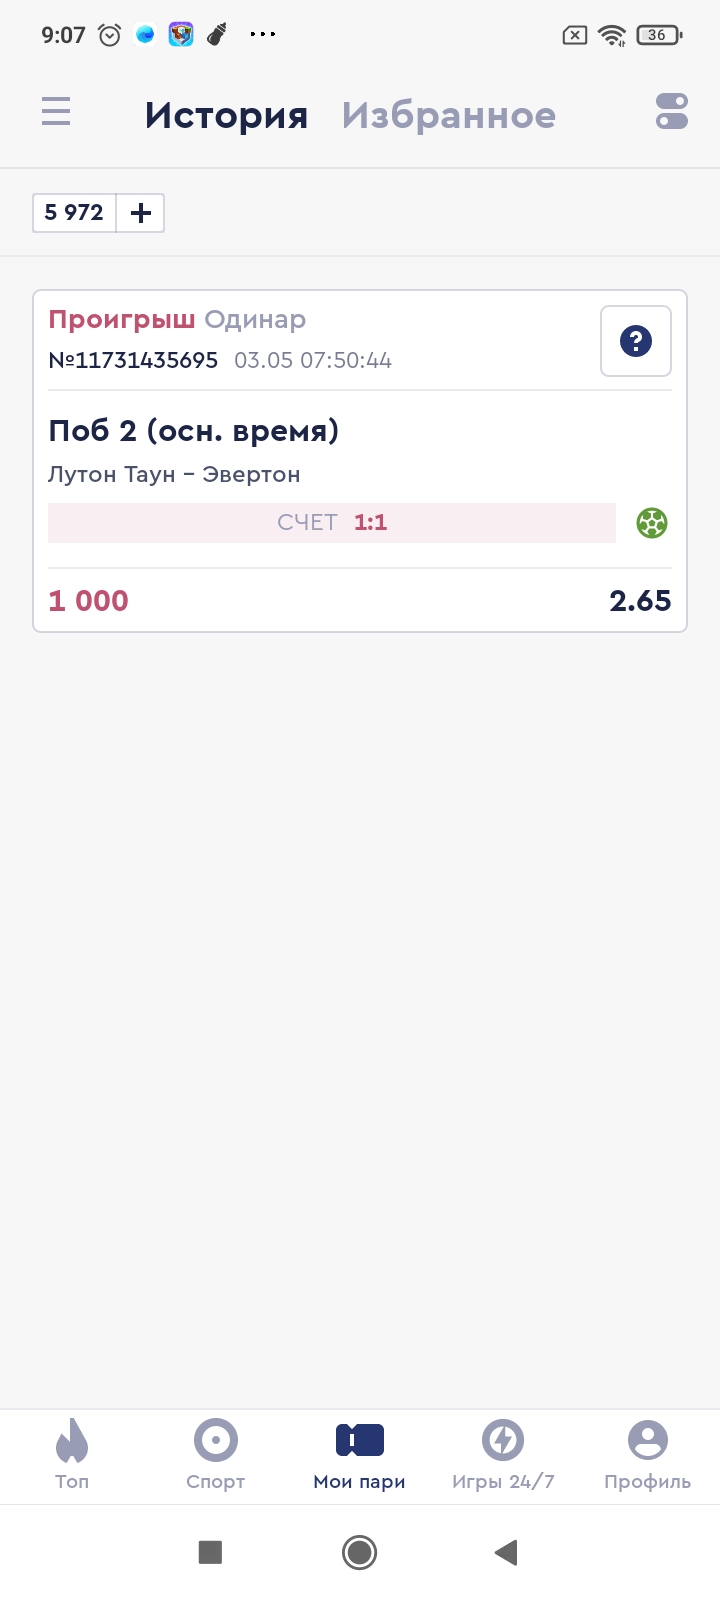Open the Лутон Таун – Эвертон match

[174, 474]
